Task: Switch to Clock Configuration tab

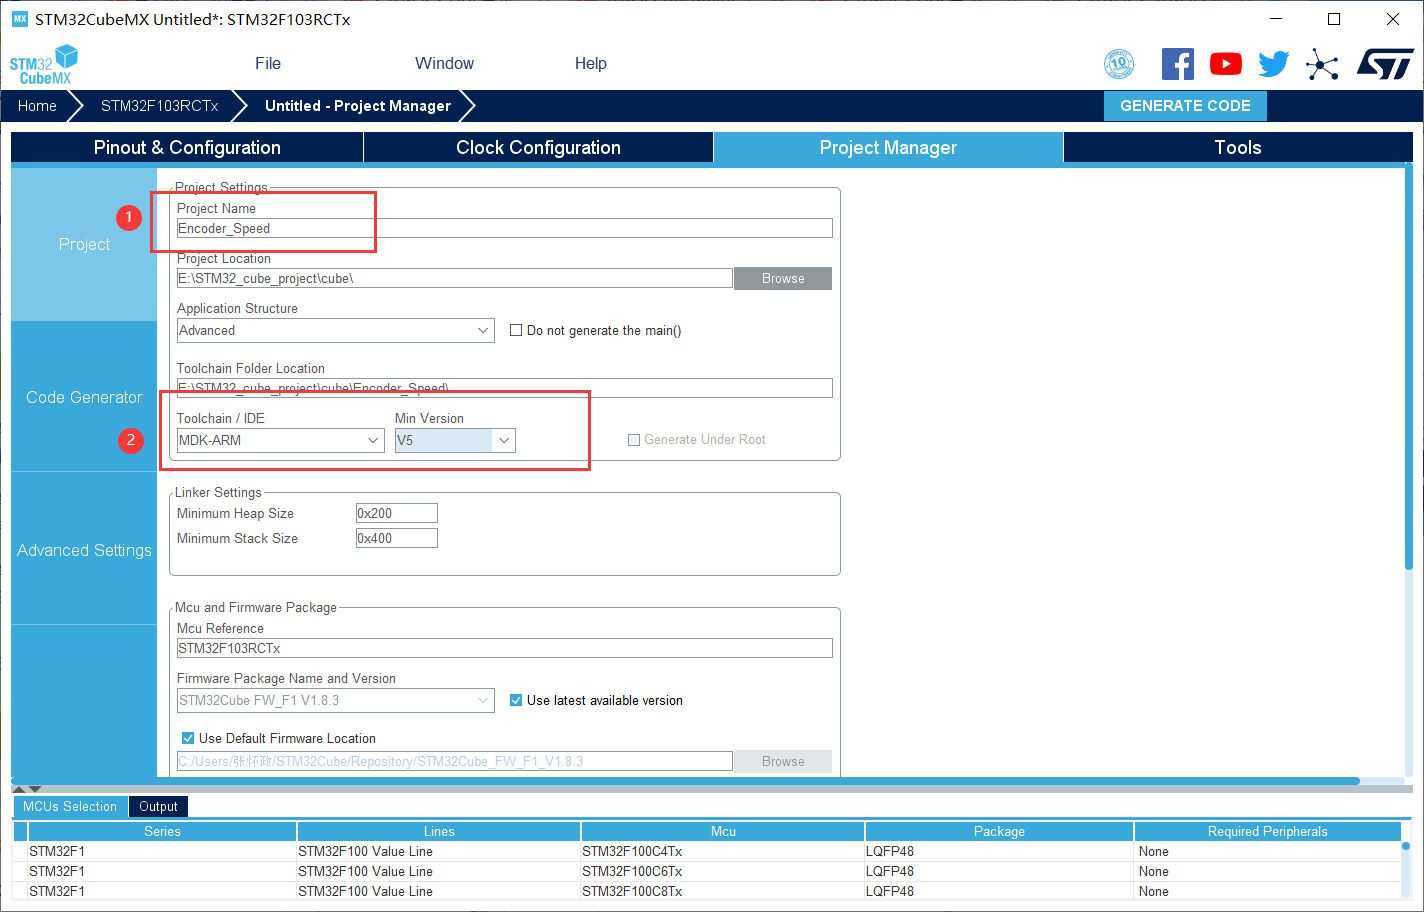Action: [538, 147]
